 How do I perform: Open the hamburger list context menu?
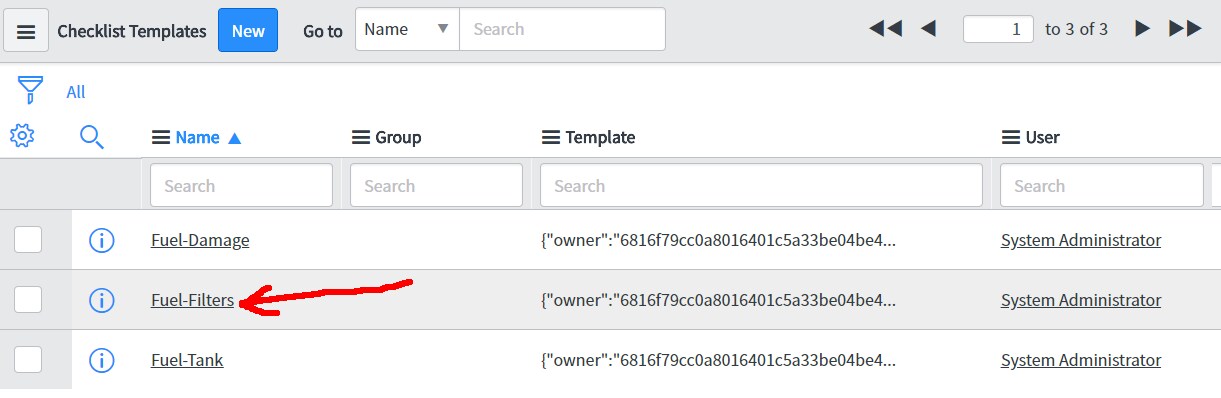[x=26, y=32]
